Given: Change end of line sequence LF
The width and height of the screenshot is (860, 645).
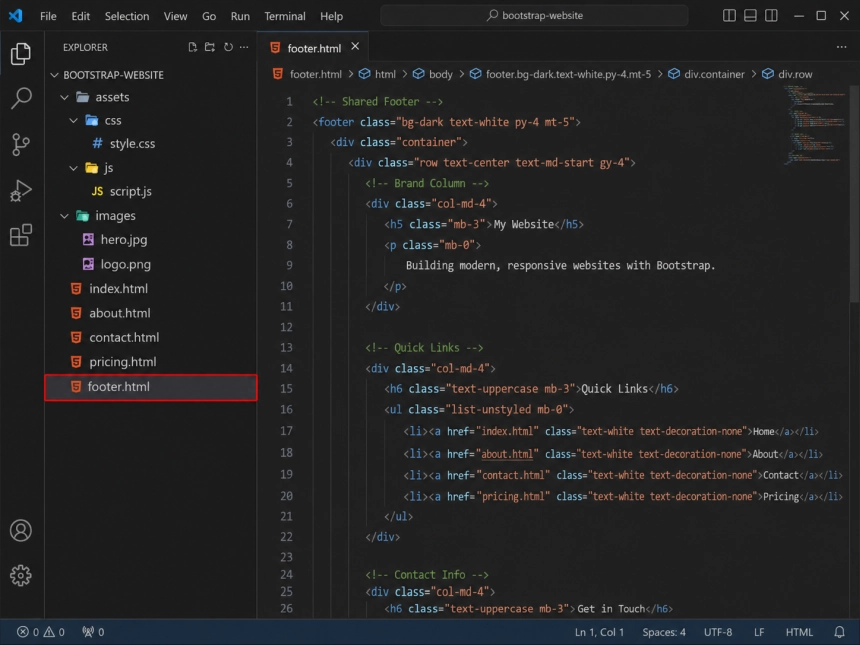Looking at the screenshot, I should [x=759, y=632].
